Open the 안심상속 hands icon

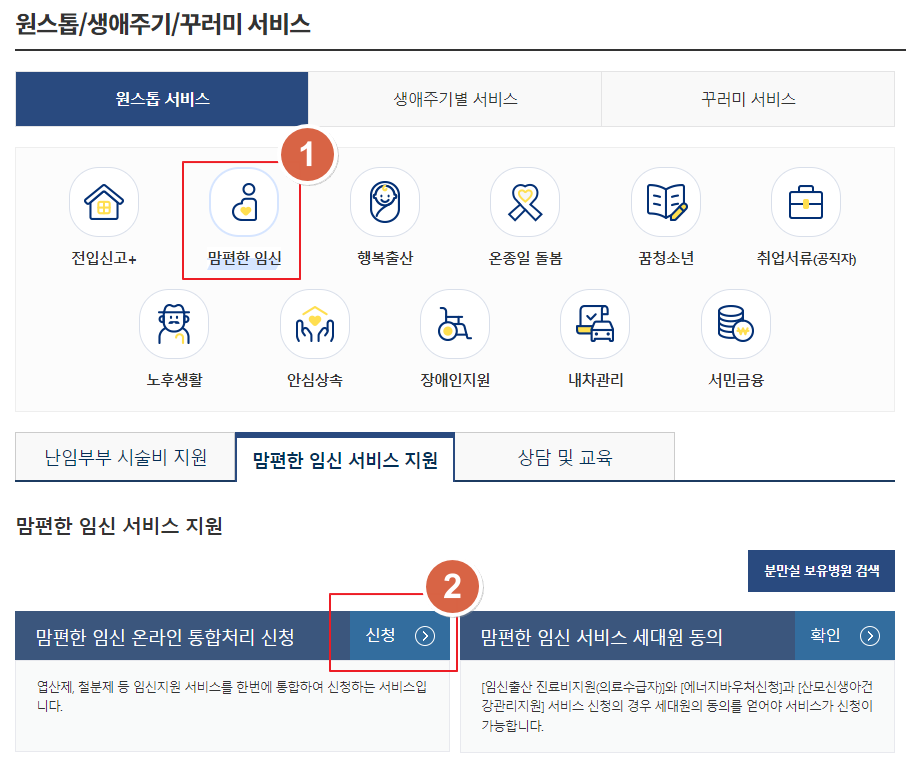point(315,324)
